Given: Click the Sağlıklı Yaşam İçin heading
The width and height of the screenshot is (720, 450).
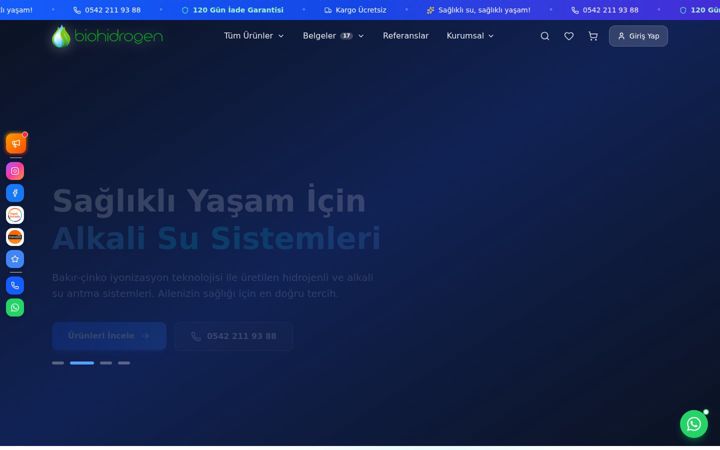Looking at the screenshot, I should tap(209, 201).
